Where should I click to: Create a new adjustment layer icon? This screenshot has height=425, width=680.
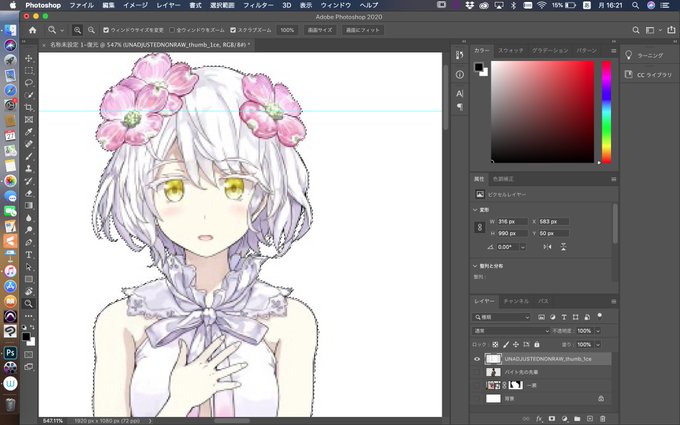[565, 418]
